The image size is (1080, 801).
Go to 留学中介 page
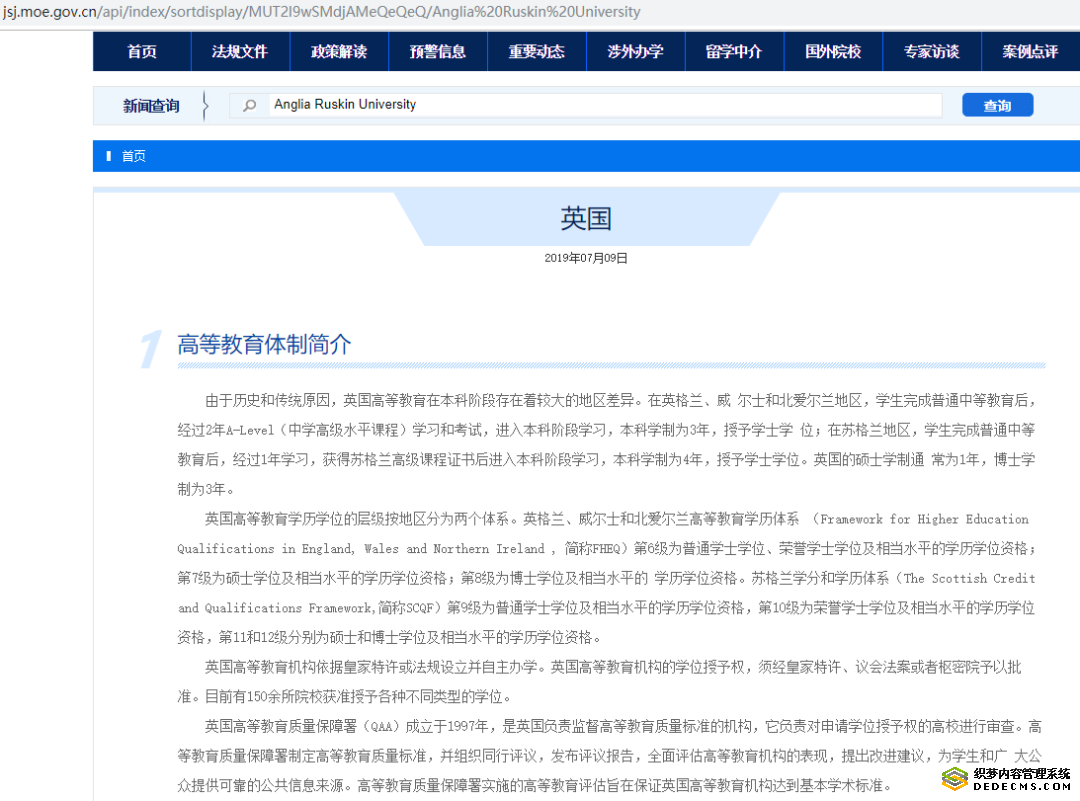click(734, 52)
